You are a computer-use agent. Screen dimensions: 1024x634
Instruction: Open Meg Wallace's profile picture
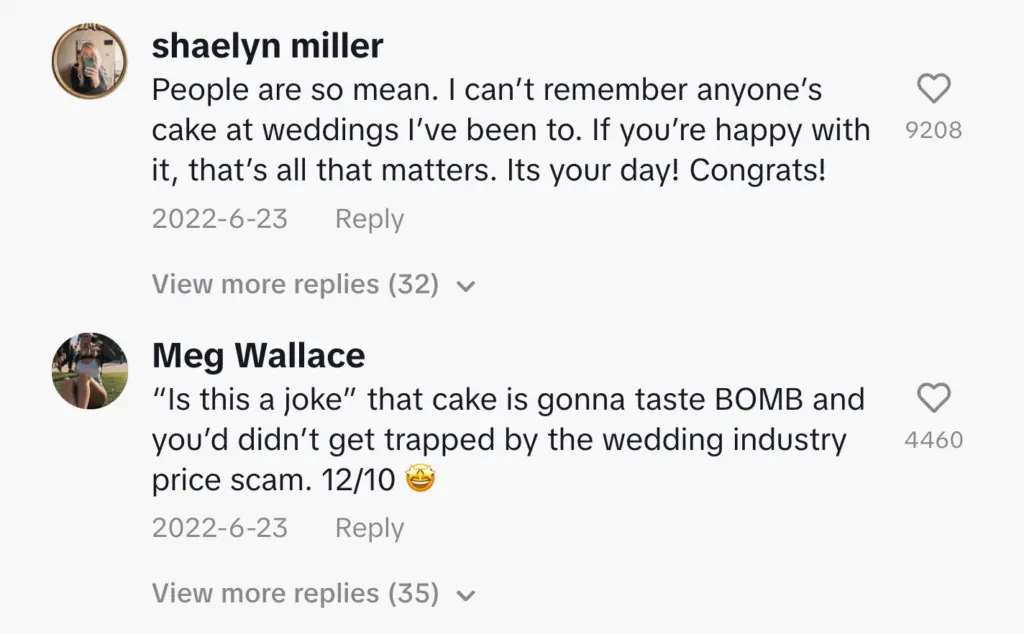90,371
